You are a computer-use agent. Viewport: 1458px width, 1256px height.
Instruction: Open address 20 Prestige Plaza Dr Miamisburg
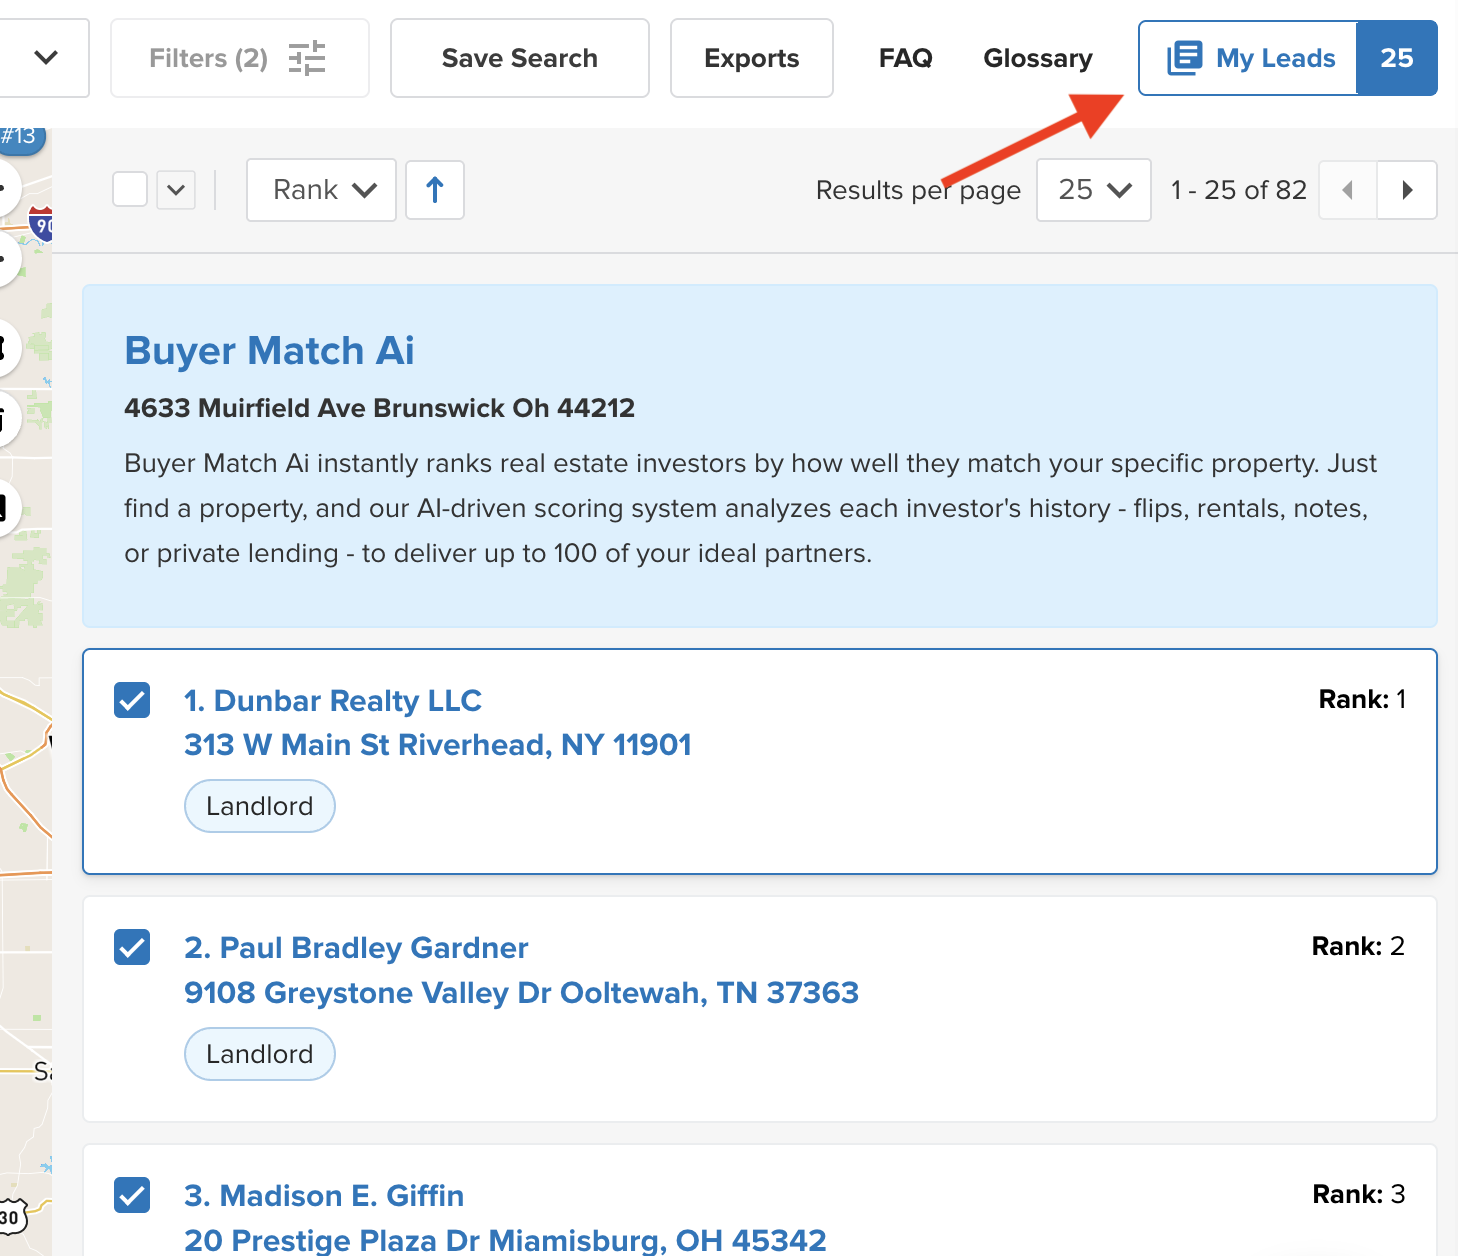tap(505, 1240)
